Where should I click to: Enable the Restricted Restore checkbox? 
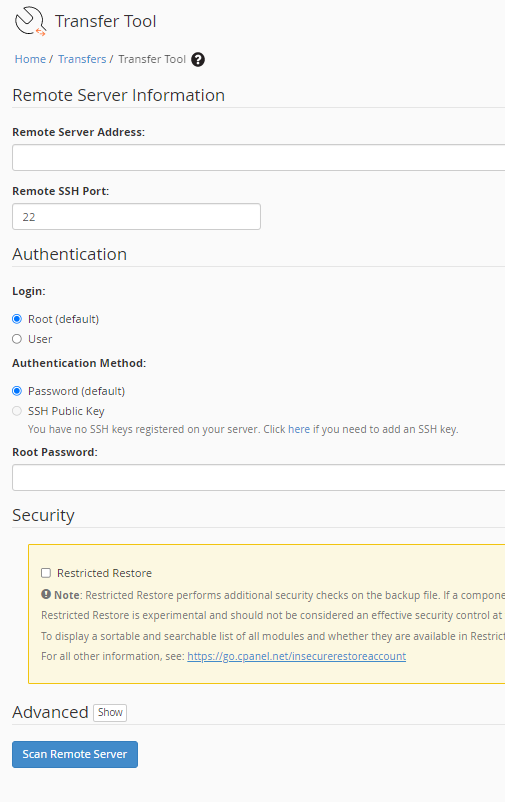[46, 573]
